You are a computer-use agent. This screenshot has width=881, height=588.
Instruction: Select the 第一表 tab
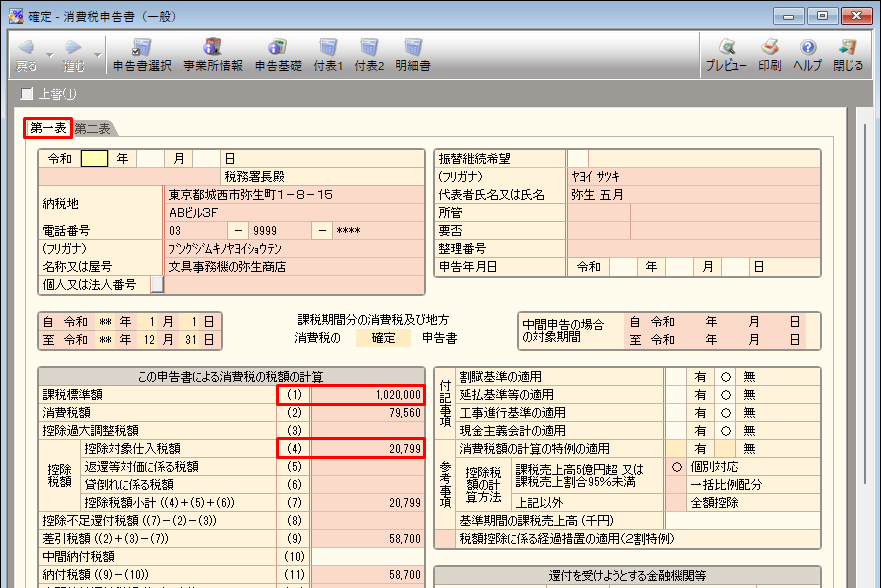click(47, 128)
